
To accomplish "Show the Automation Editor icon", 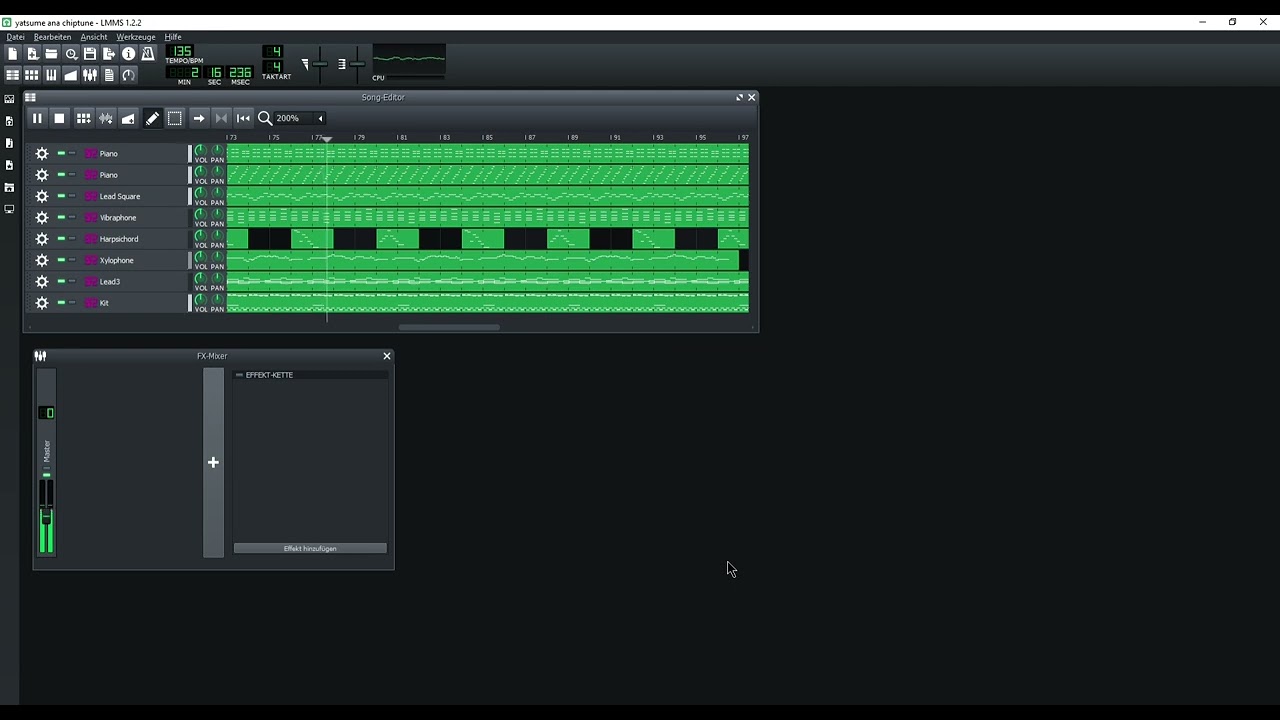I will [x=71, y=75].
